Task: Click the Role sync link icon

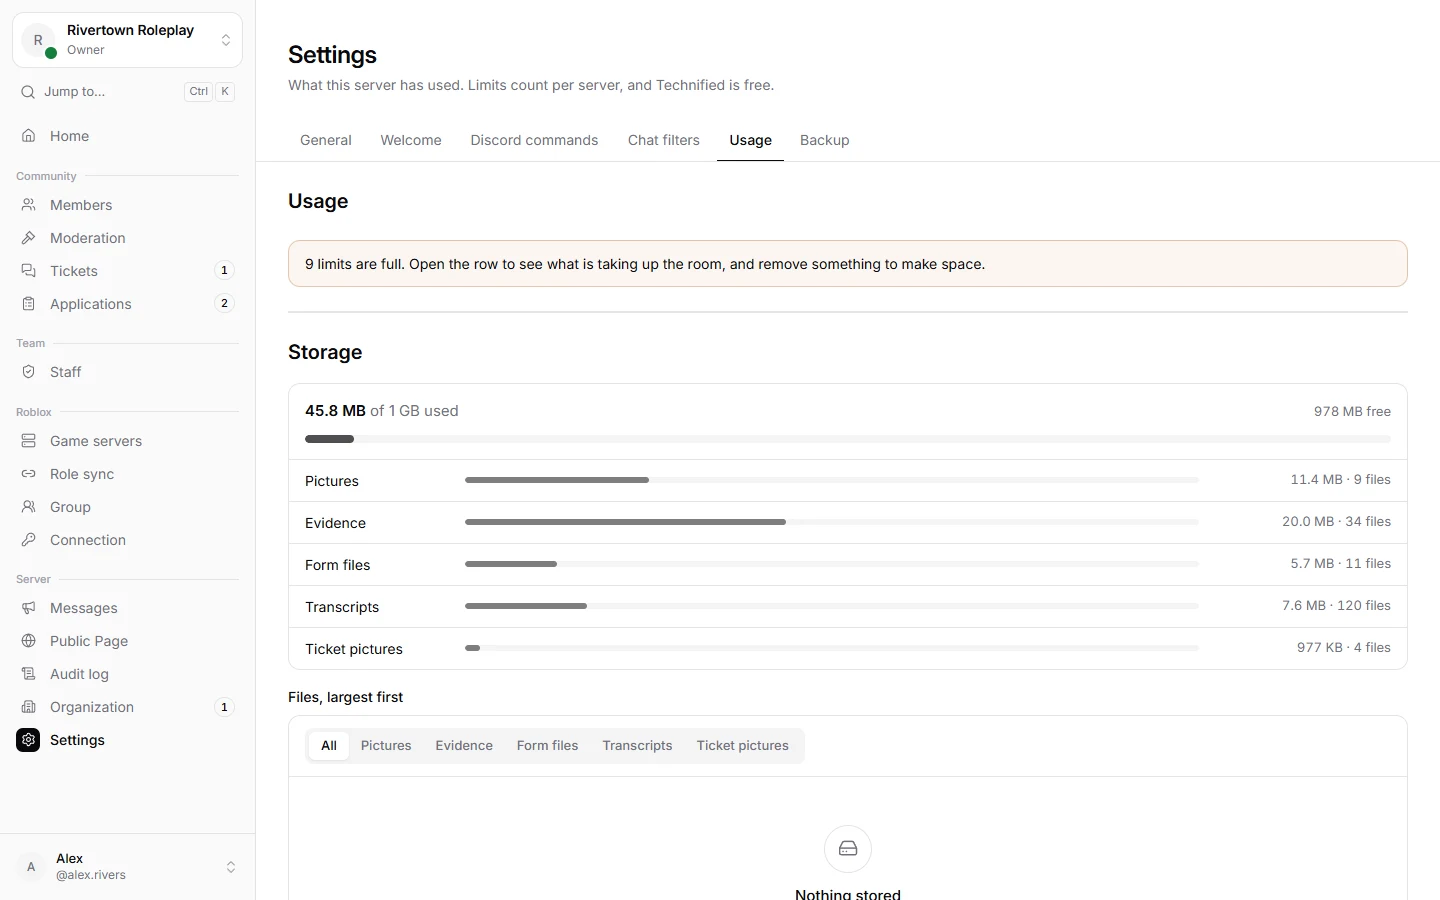Action: coord(29,474)
